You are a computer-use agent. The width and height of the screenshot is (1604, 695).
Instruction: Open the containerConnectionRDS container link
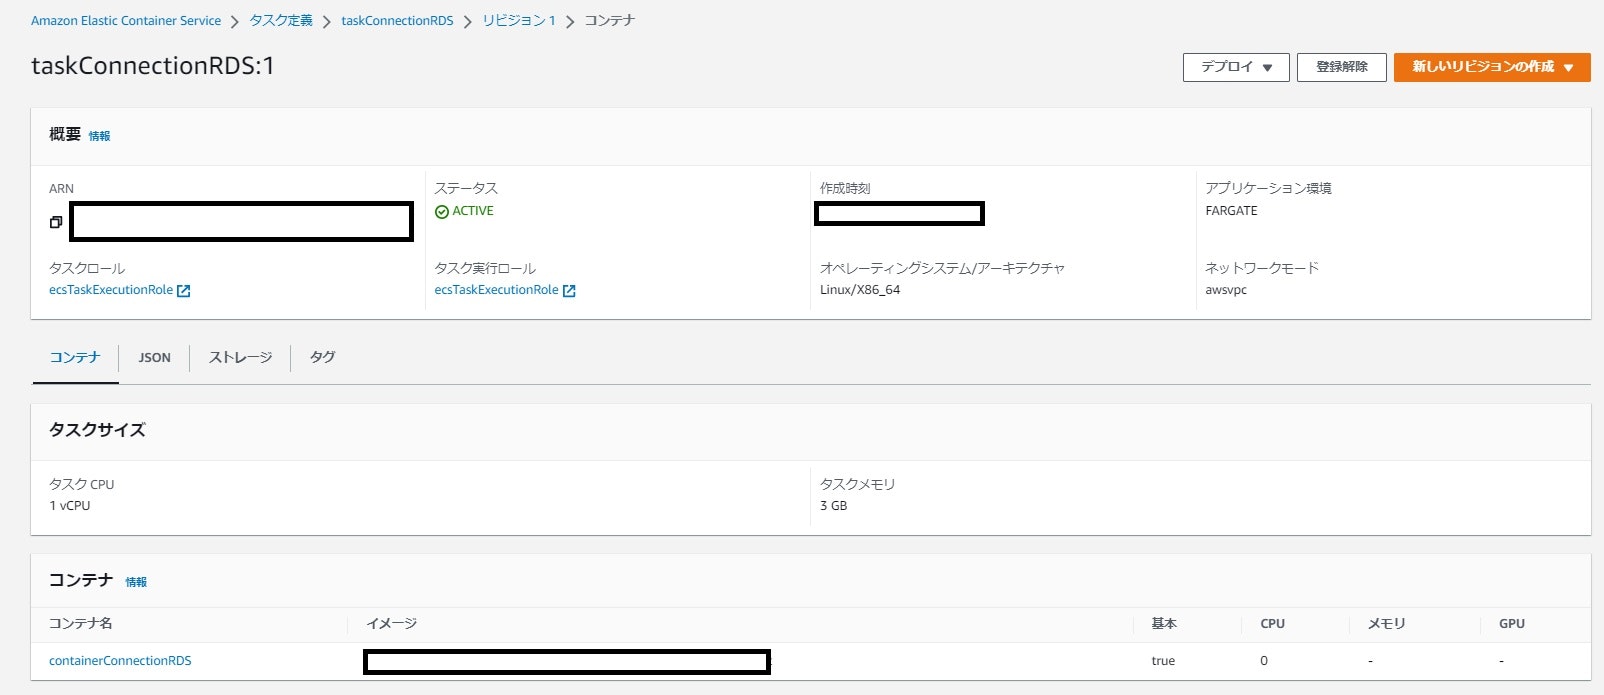120,661
